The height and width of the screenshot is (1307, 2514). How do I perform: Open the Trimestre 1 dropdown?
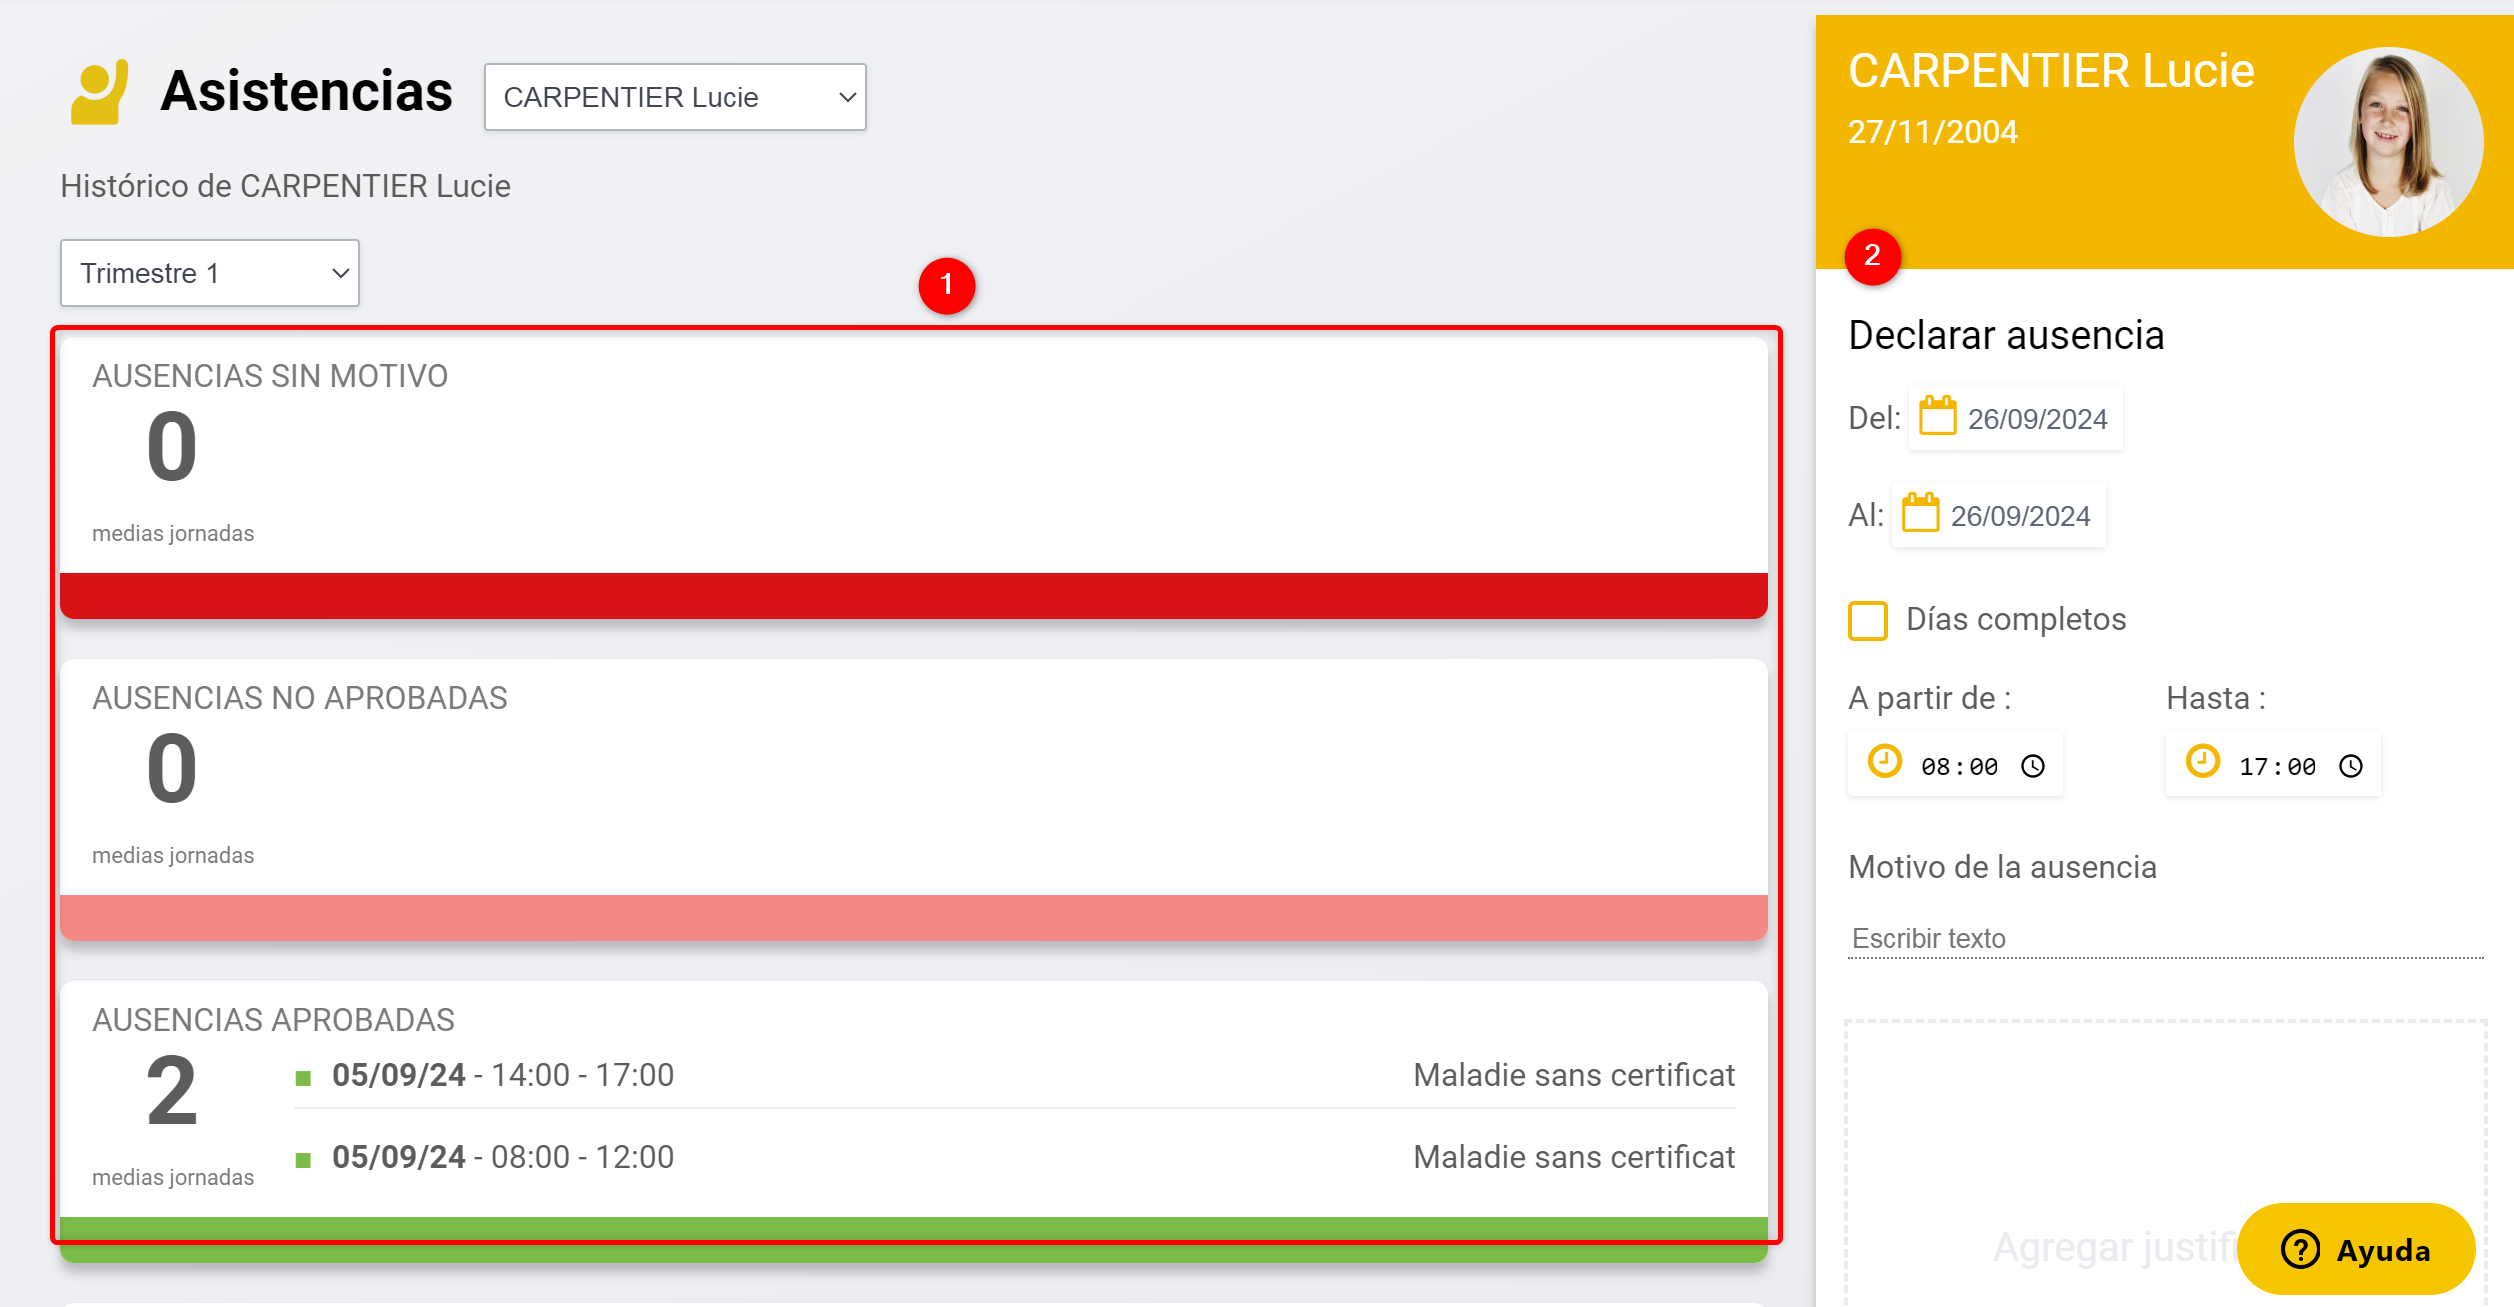(x=209, y=272)
